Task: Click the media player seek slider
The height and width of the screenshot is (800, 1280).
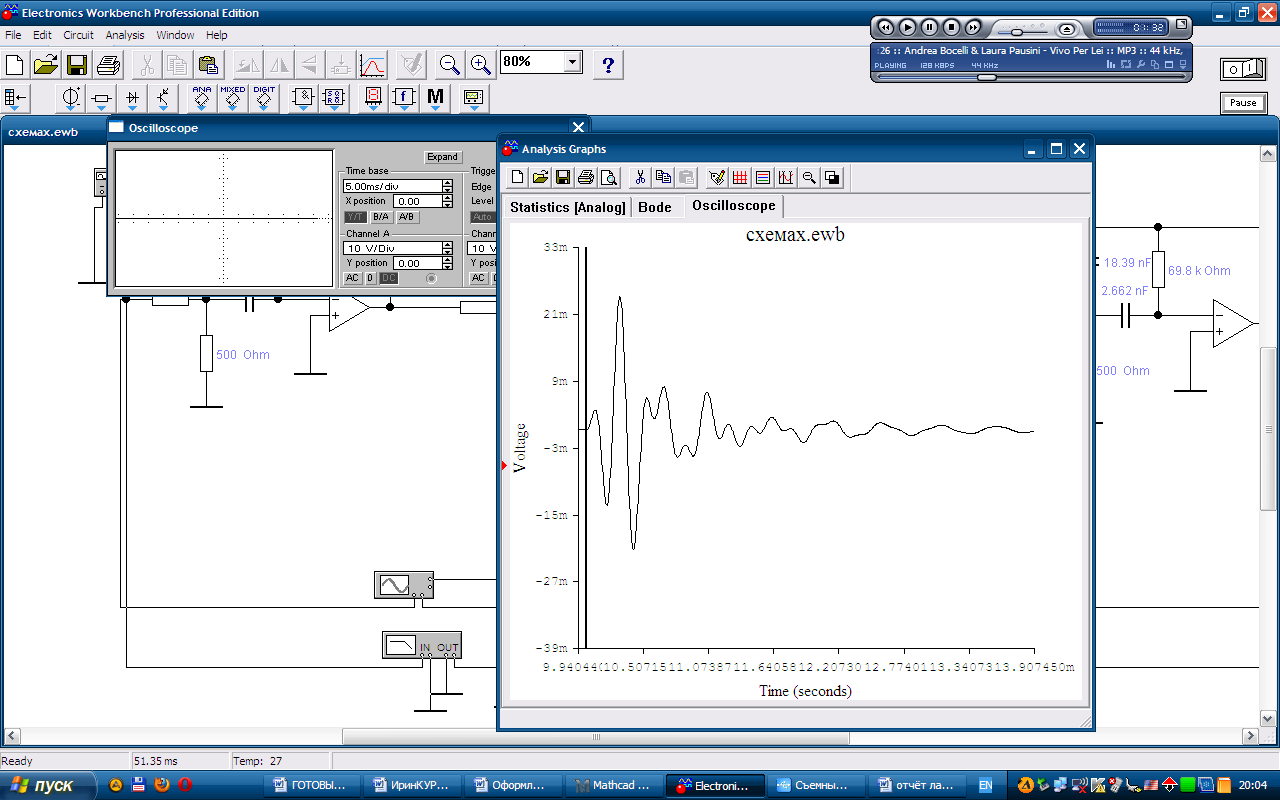Action: (x=986, y=77)
